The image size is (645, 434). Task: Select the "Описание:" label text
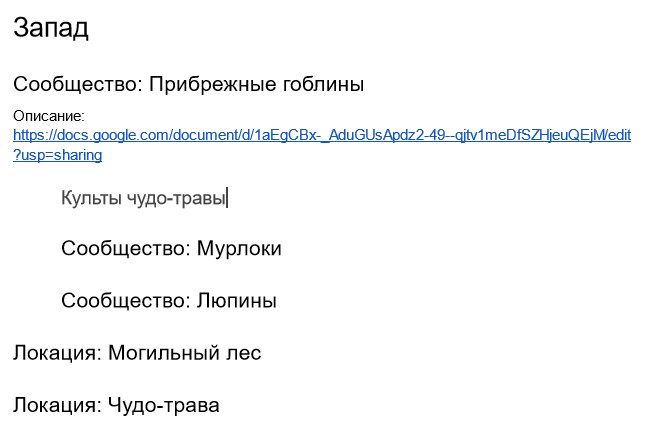pyautogui.click(x=49, y=116)
